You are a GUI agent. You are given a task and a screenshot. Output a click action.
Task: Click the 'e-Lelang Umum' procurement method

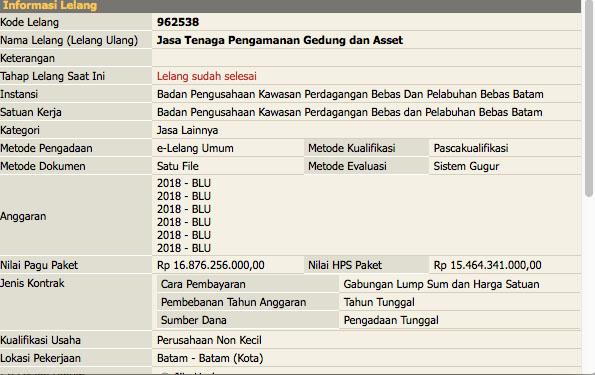(195, 148)
